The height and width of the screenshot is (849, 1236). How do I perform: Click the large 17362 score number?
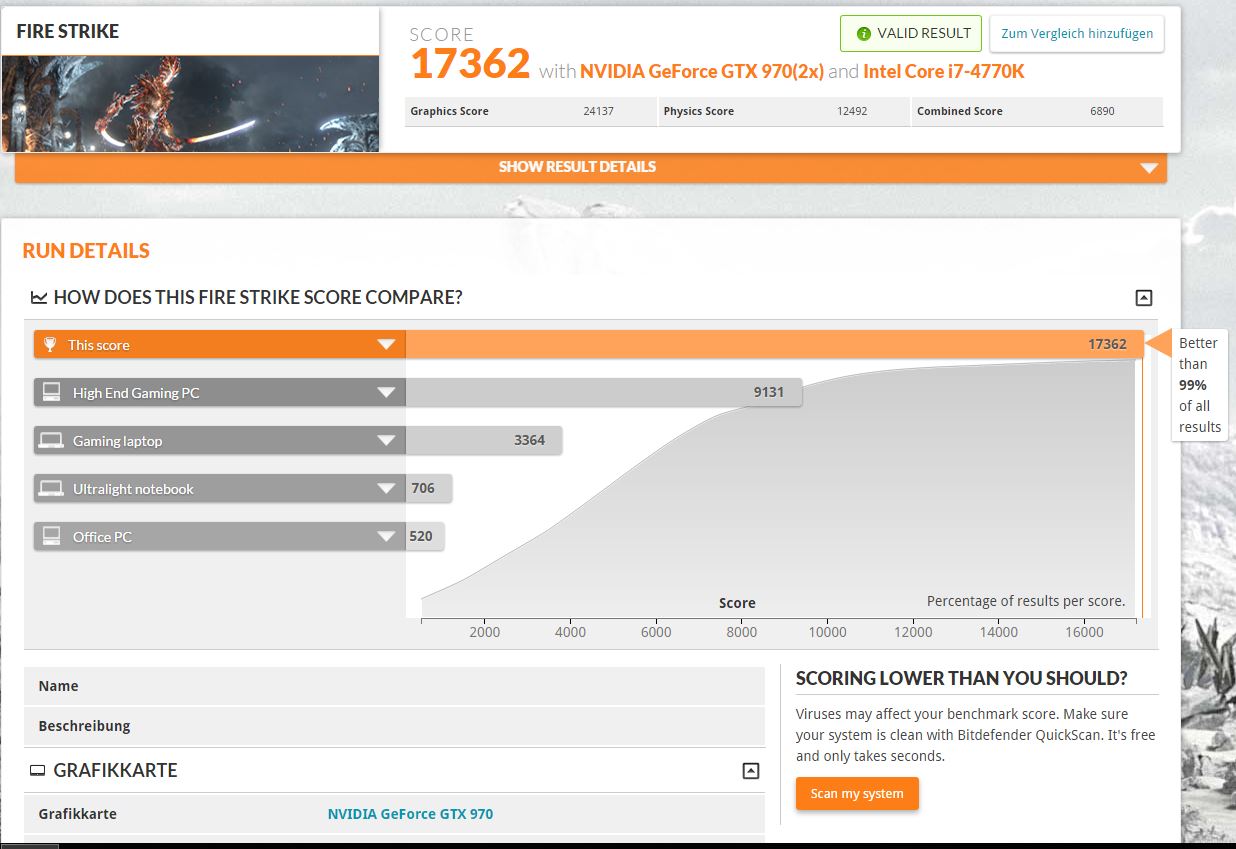click(x=470, y=64)
